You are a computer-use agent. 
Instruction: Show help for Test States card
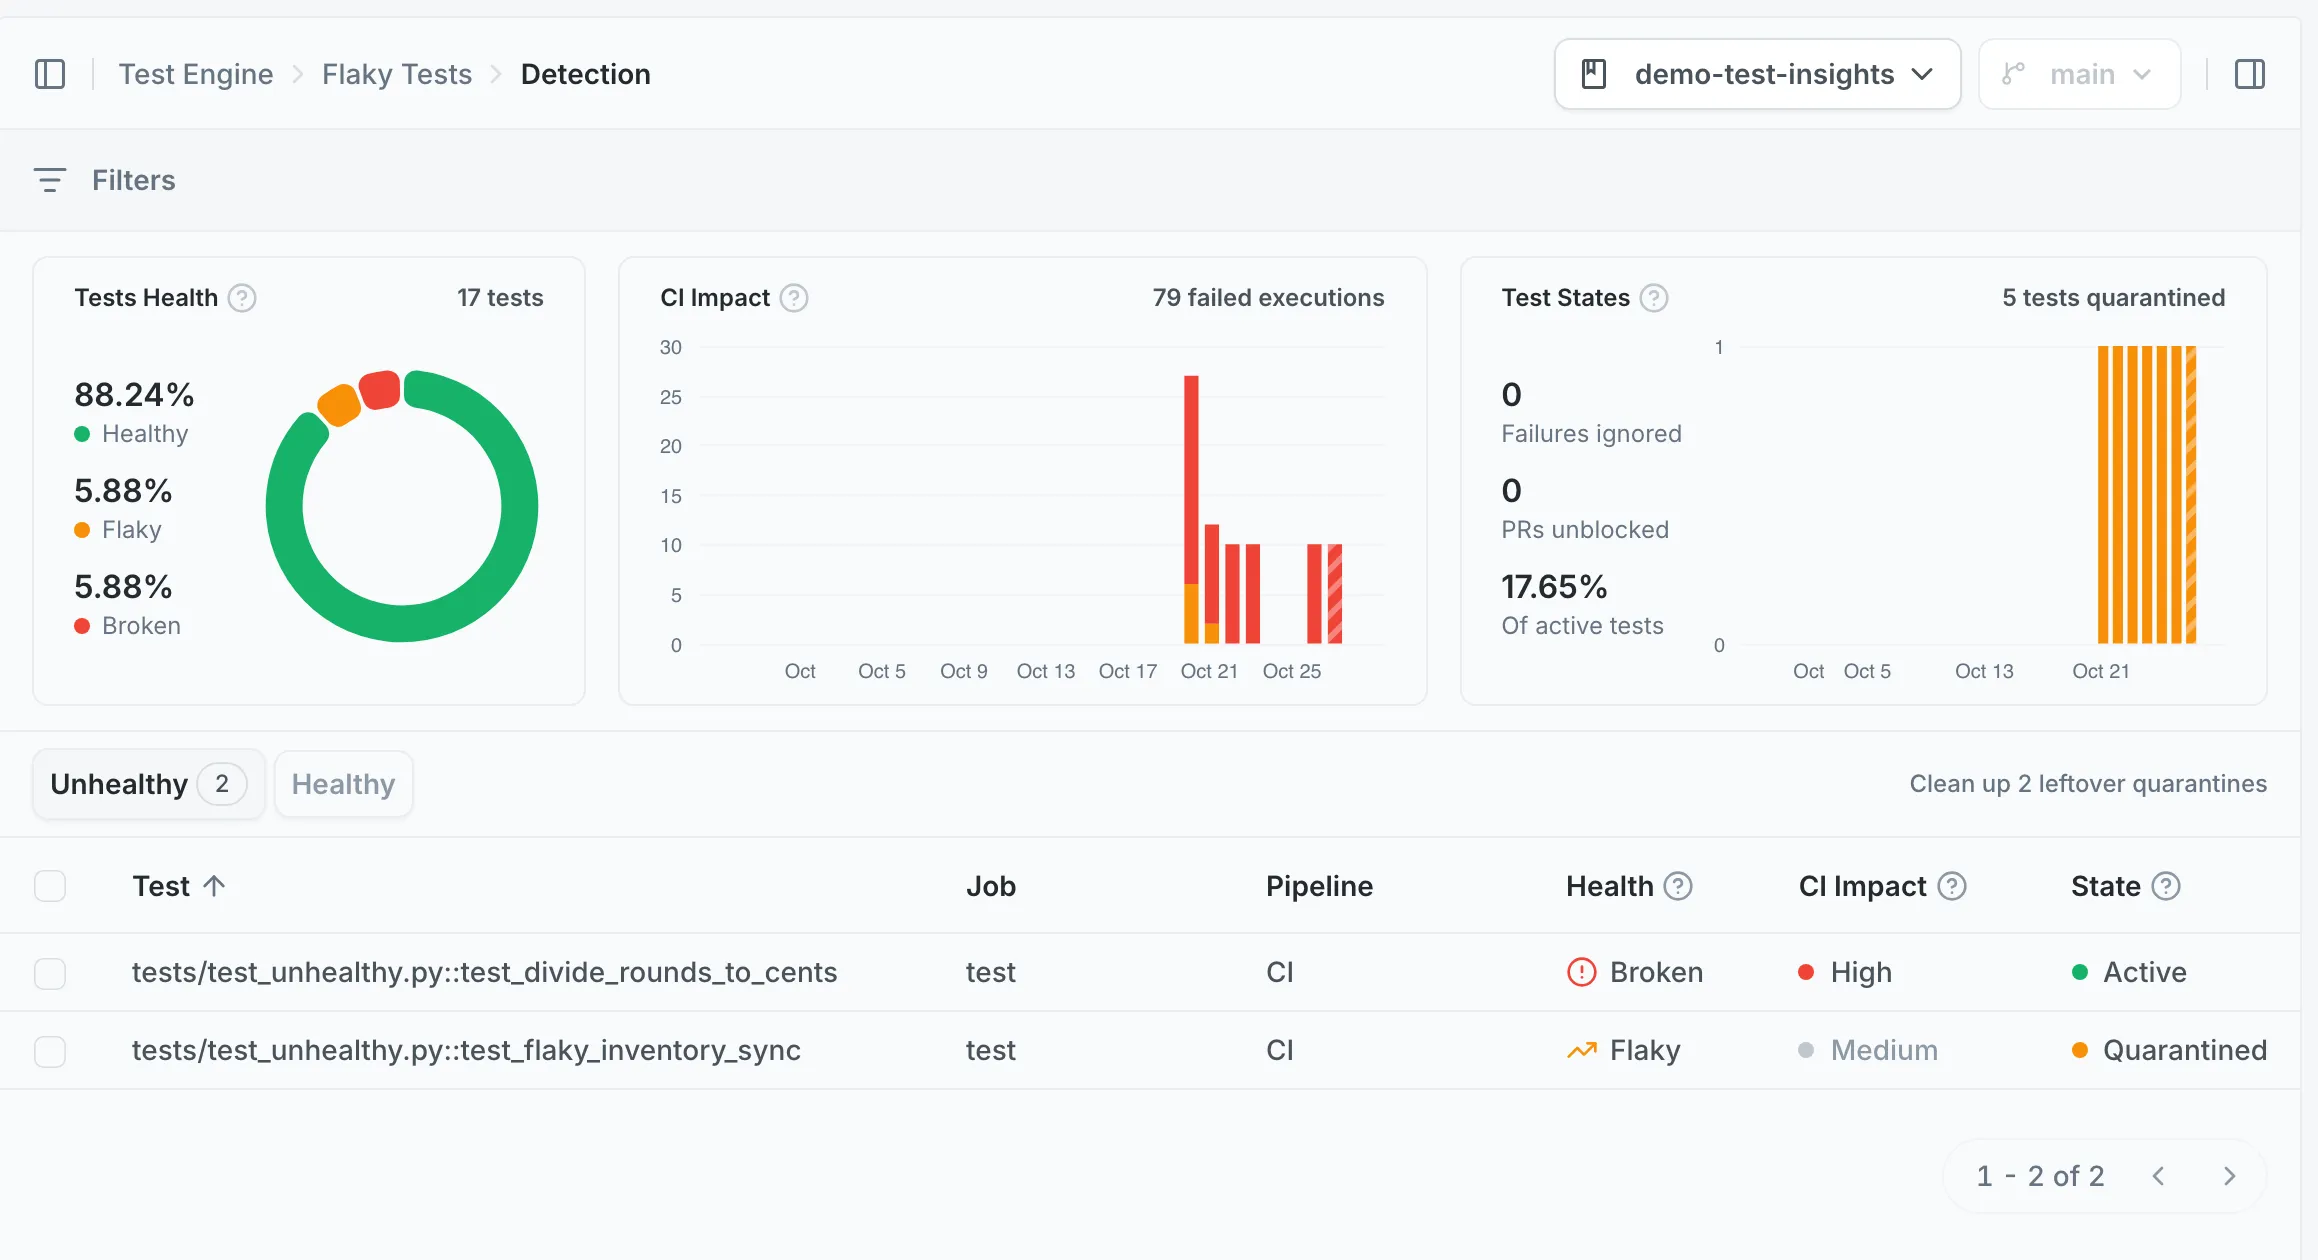click(x=1654, y=298)
